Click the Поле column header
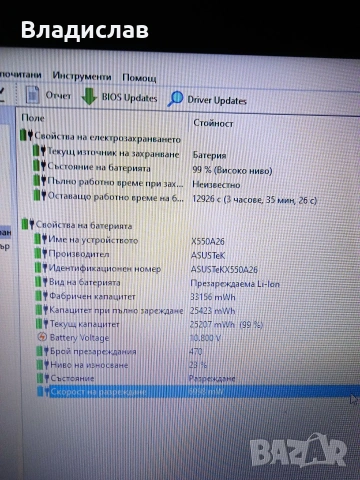The height and width of the screenshot is (480, 360). click(33, 118)
